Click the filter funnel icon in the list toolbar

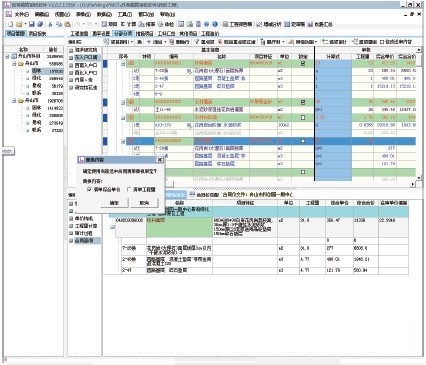click(x=197, y=42)
